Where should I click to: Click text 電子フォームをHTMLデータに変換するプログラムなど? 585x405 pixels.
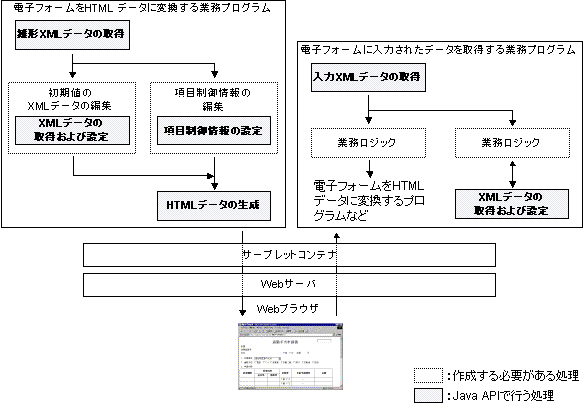pos(369,201)
